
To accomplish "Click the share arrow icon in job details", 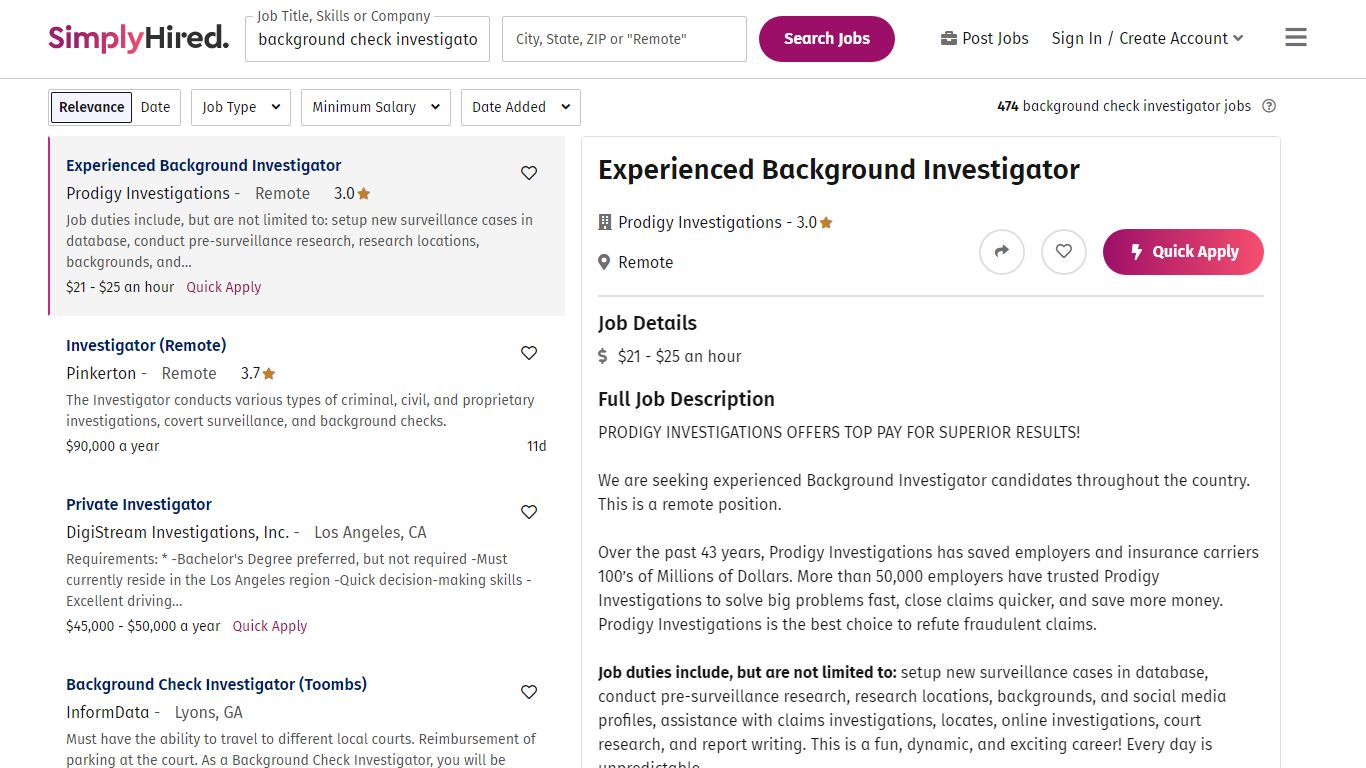I will [x=1002, y=252].
